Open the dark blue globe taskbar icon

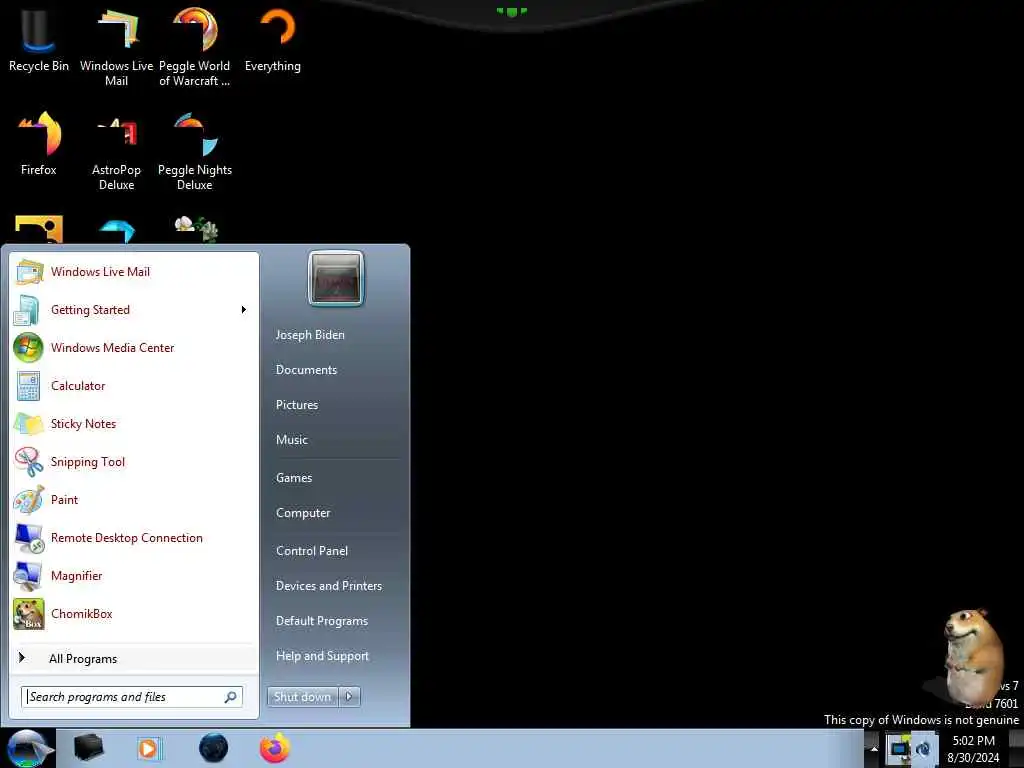pyautogui.click(x=214, y=748)
